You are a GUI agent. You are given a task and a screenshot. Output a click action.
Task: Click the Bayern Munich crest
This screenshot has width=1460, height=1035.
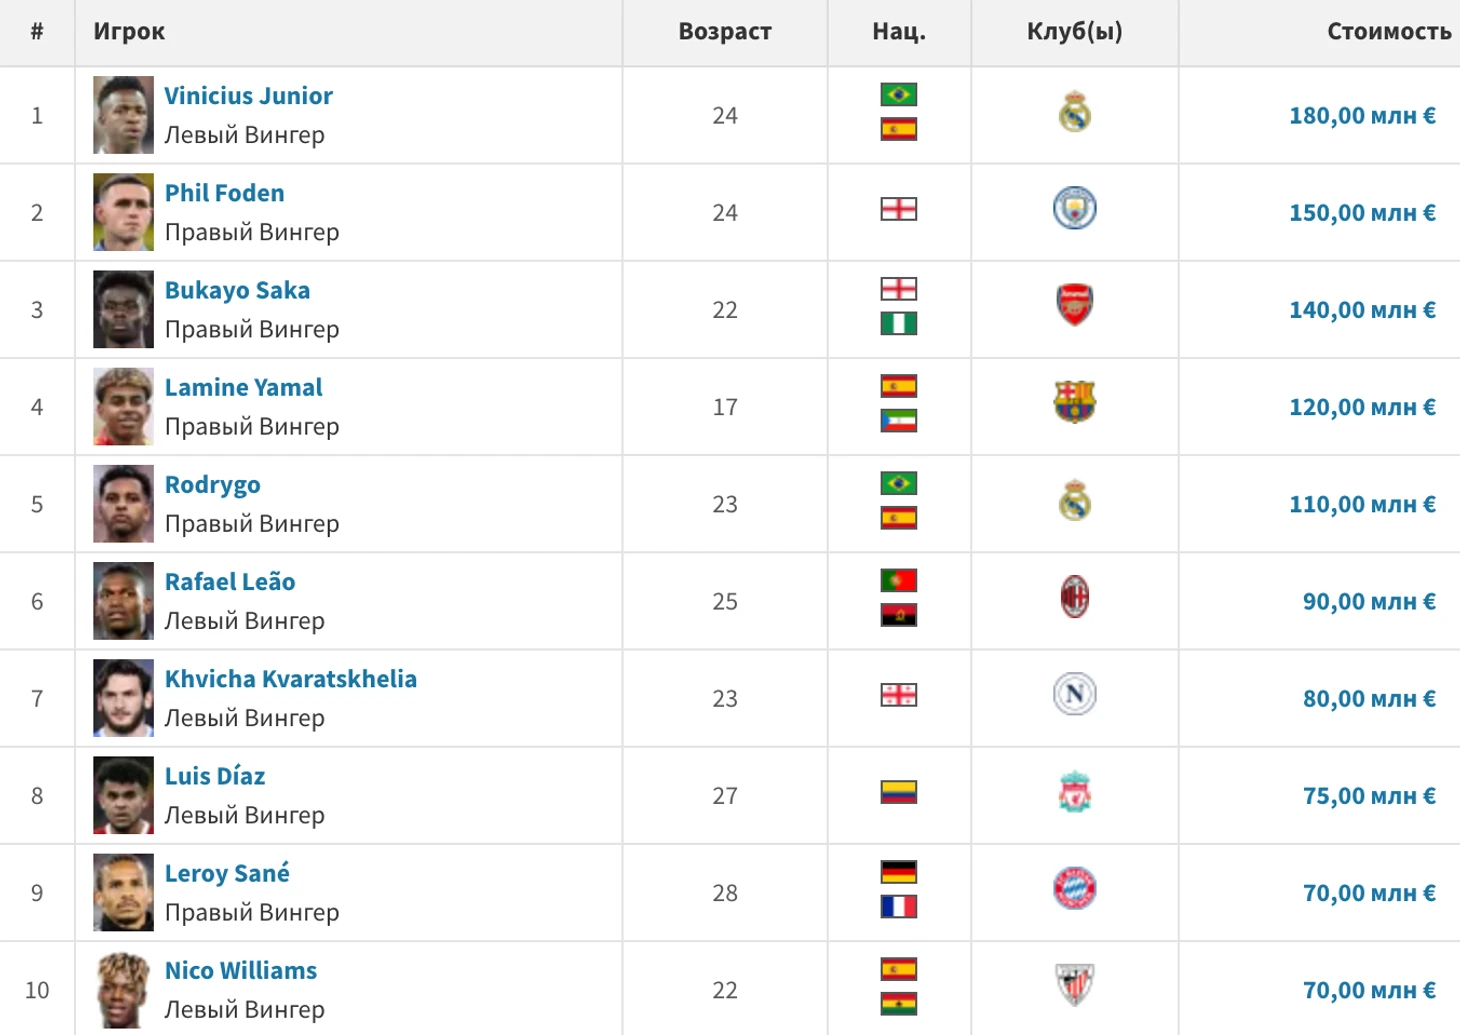tap(1075, 888)
